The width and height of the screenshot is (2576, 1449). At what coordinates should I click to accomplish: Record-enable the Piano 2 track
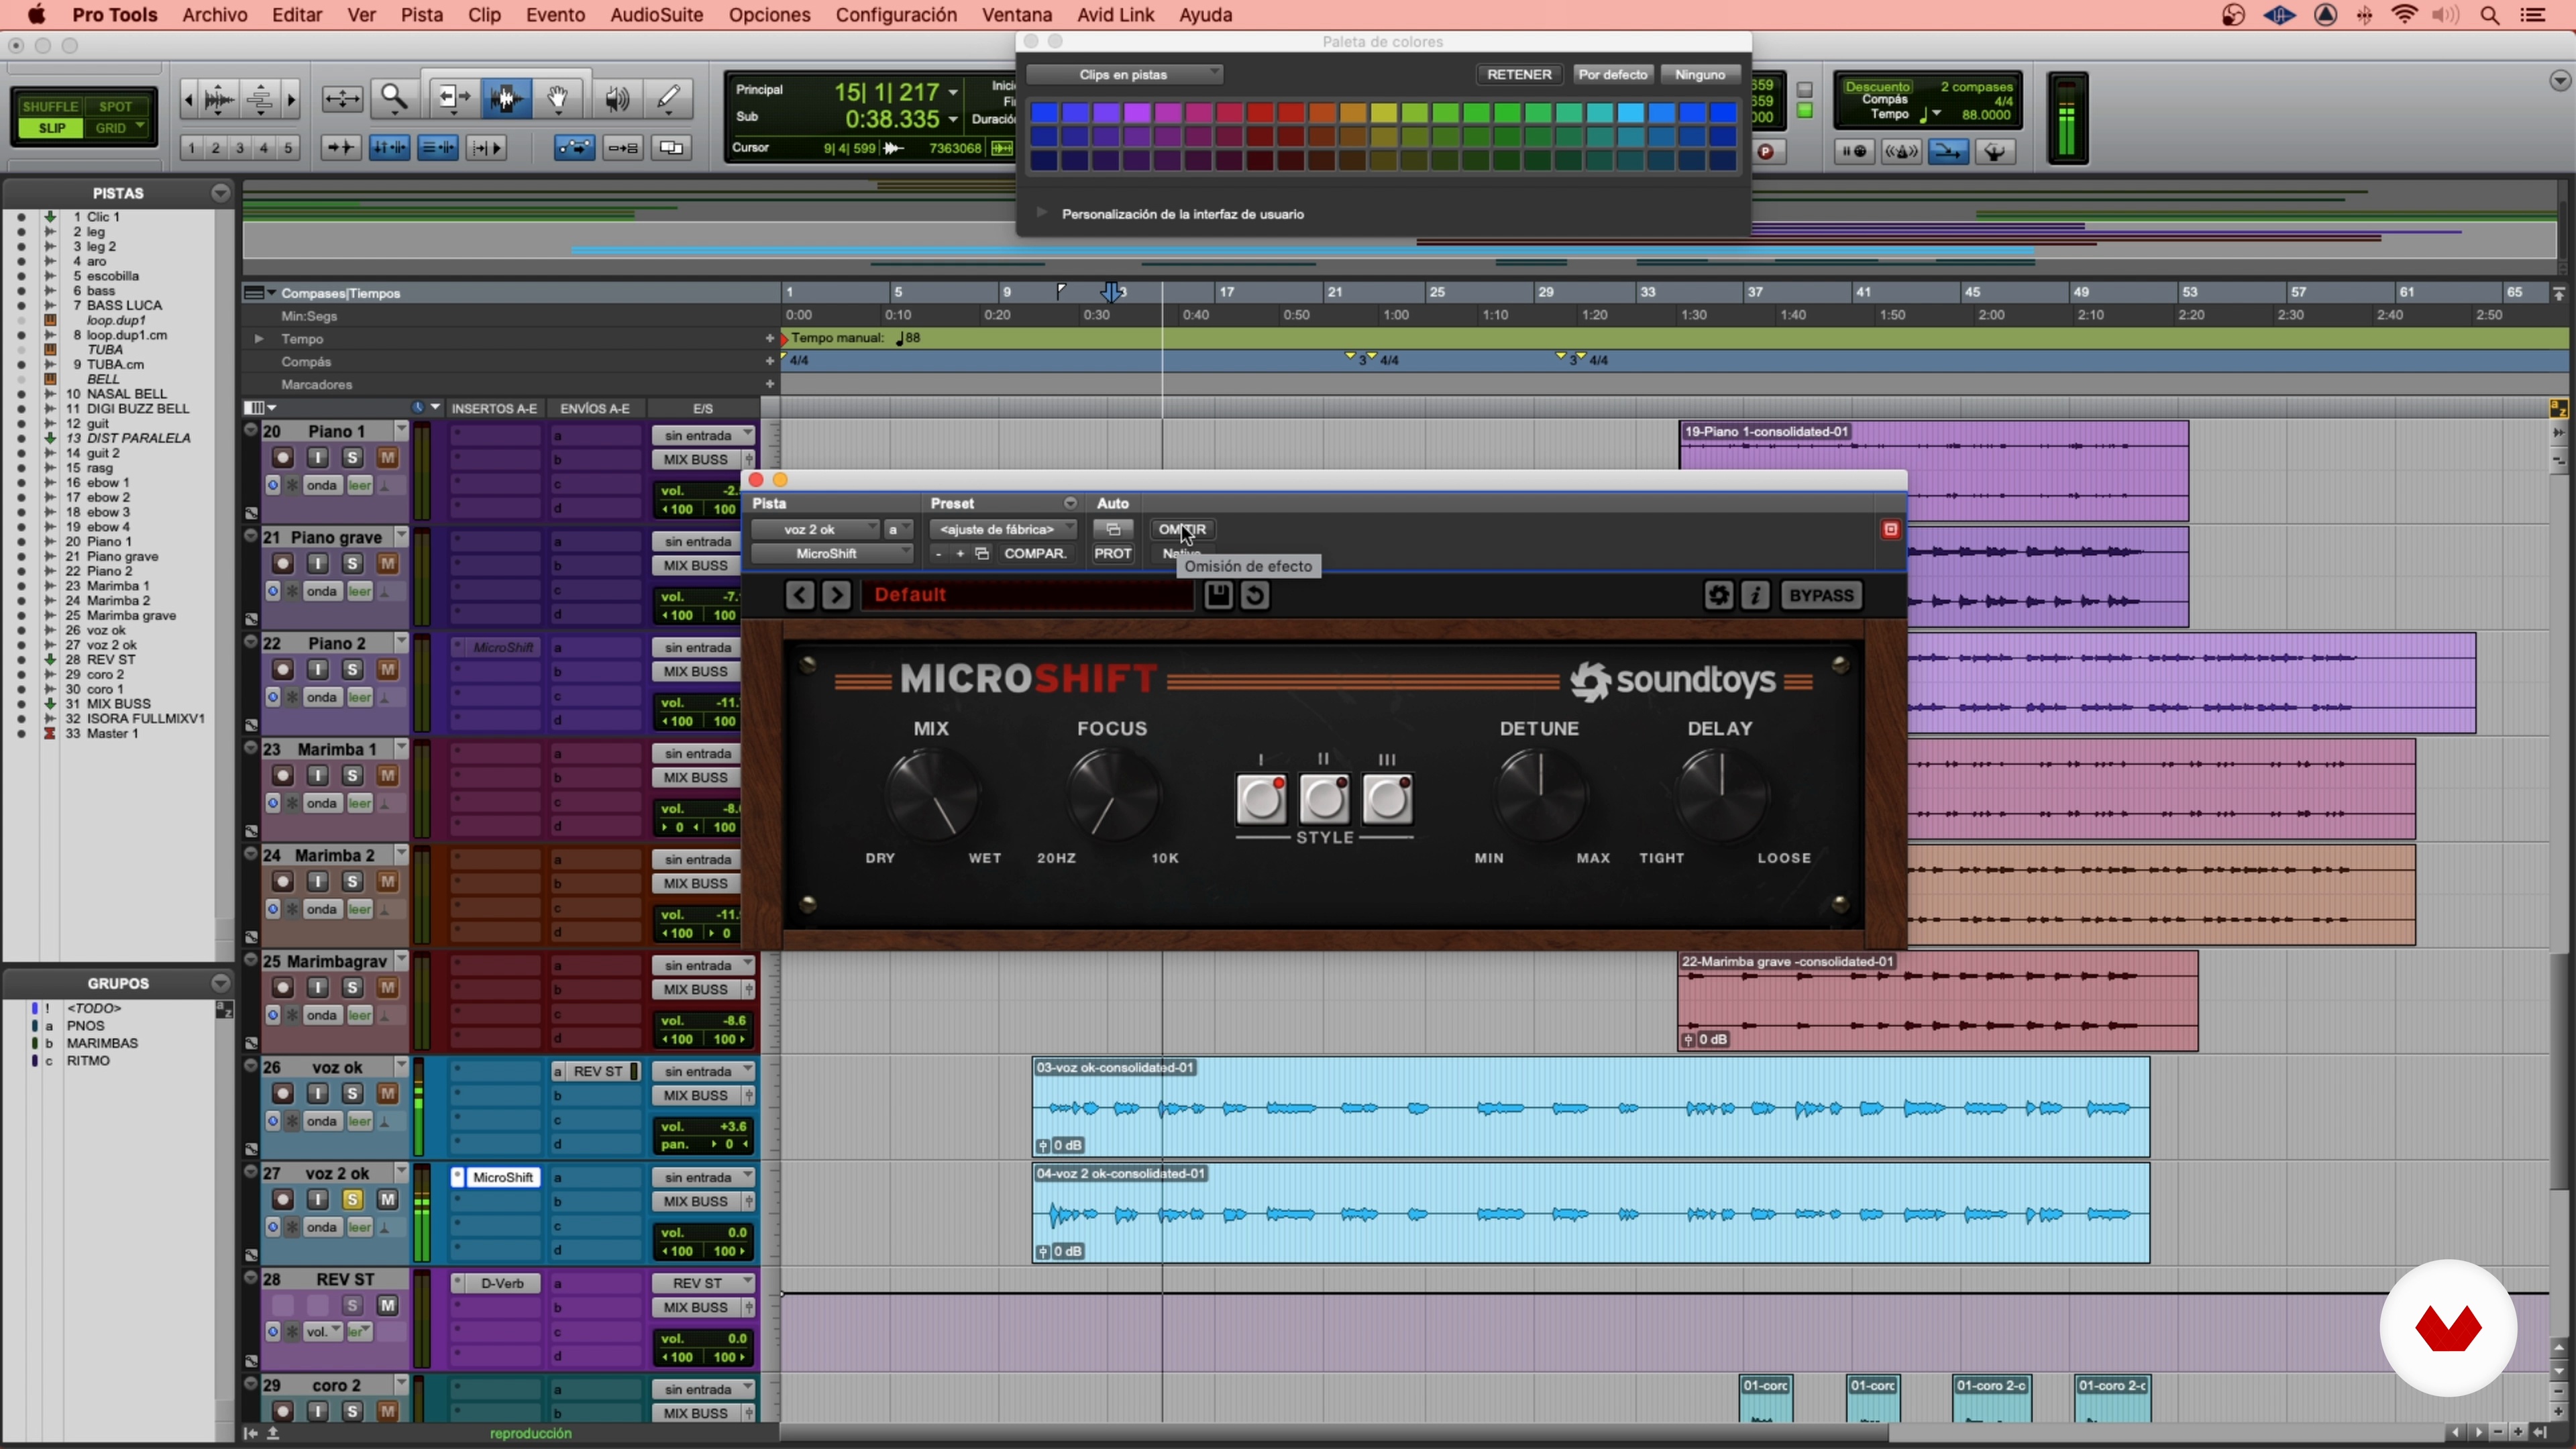[x=283, y=669]
